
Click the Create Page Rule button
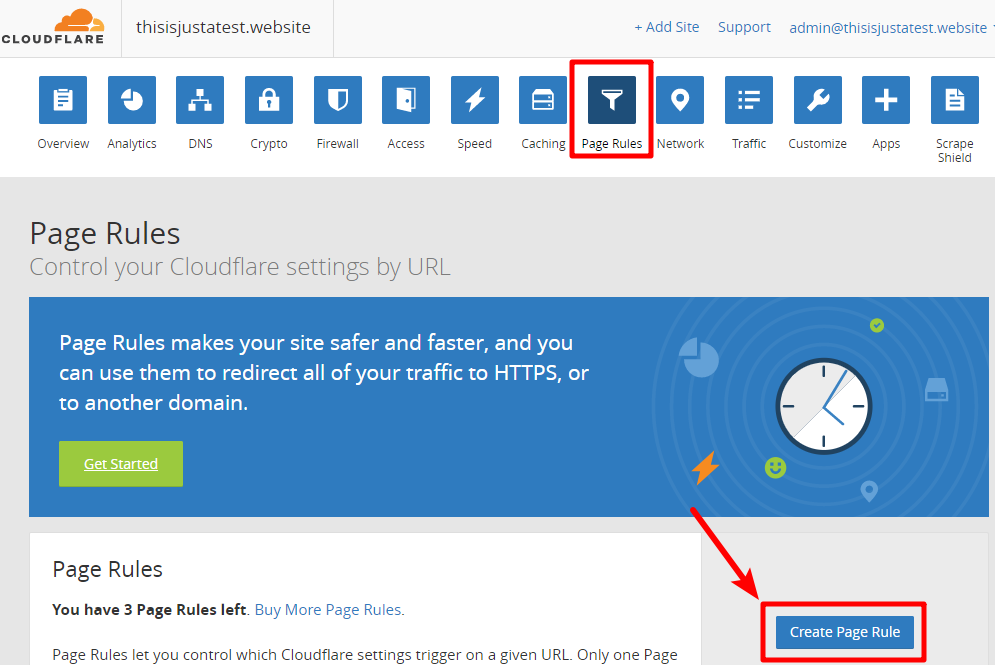point(845,632)
